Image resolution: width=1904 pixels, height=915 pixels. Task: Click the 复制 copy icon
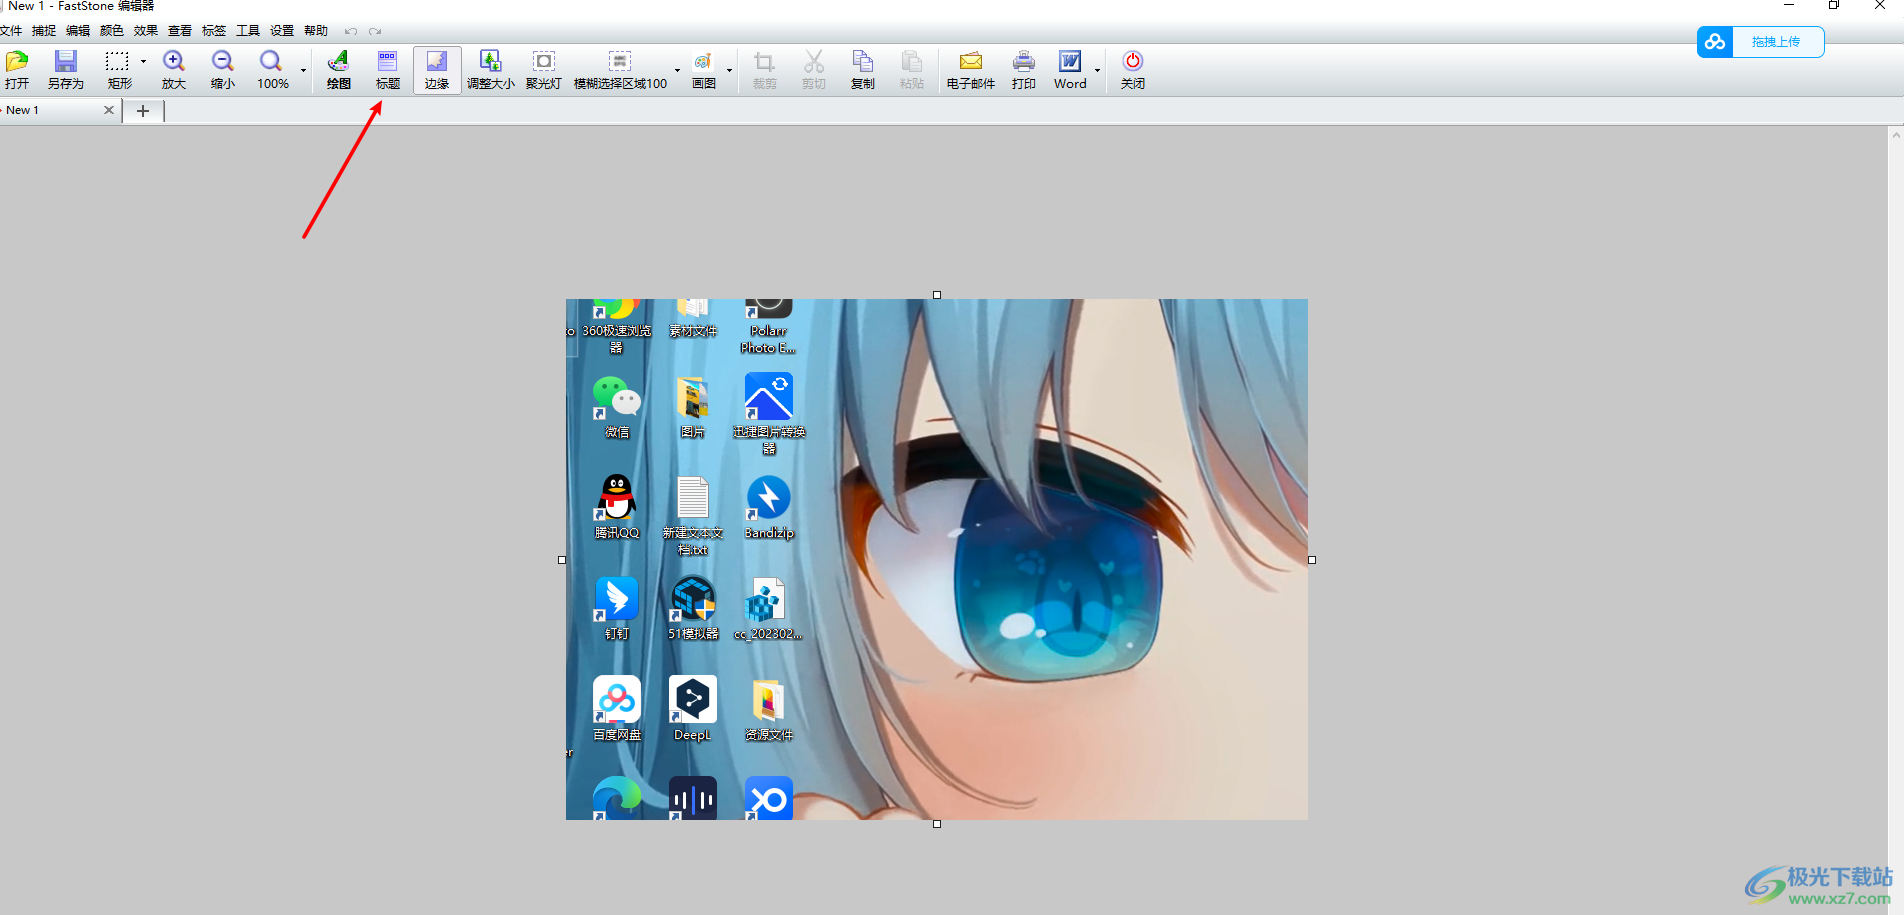coord(863,62)
